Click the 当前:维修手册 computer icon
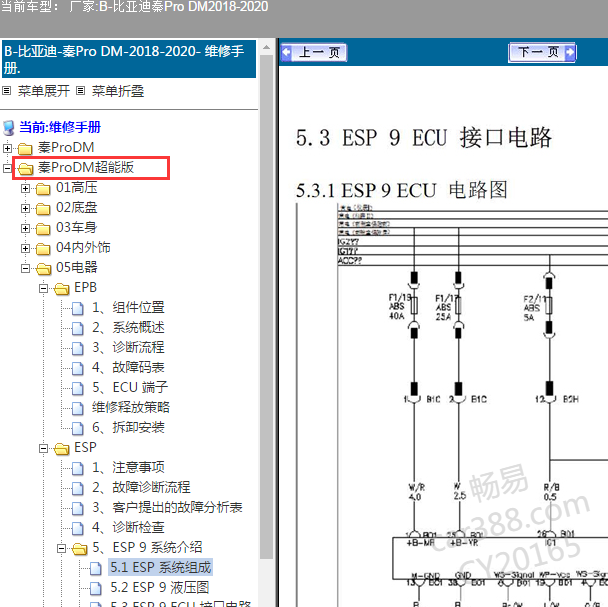 pos(9,128)
